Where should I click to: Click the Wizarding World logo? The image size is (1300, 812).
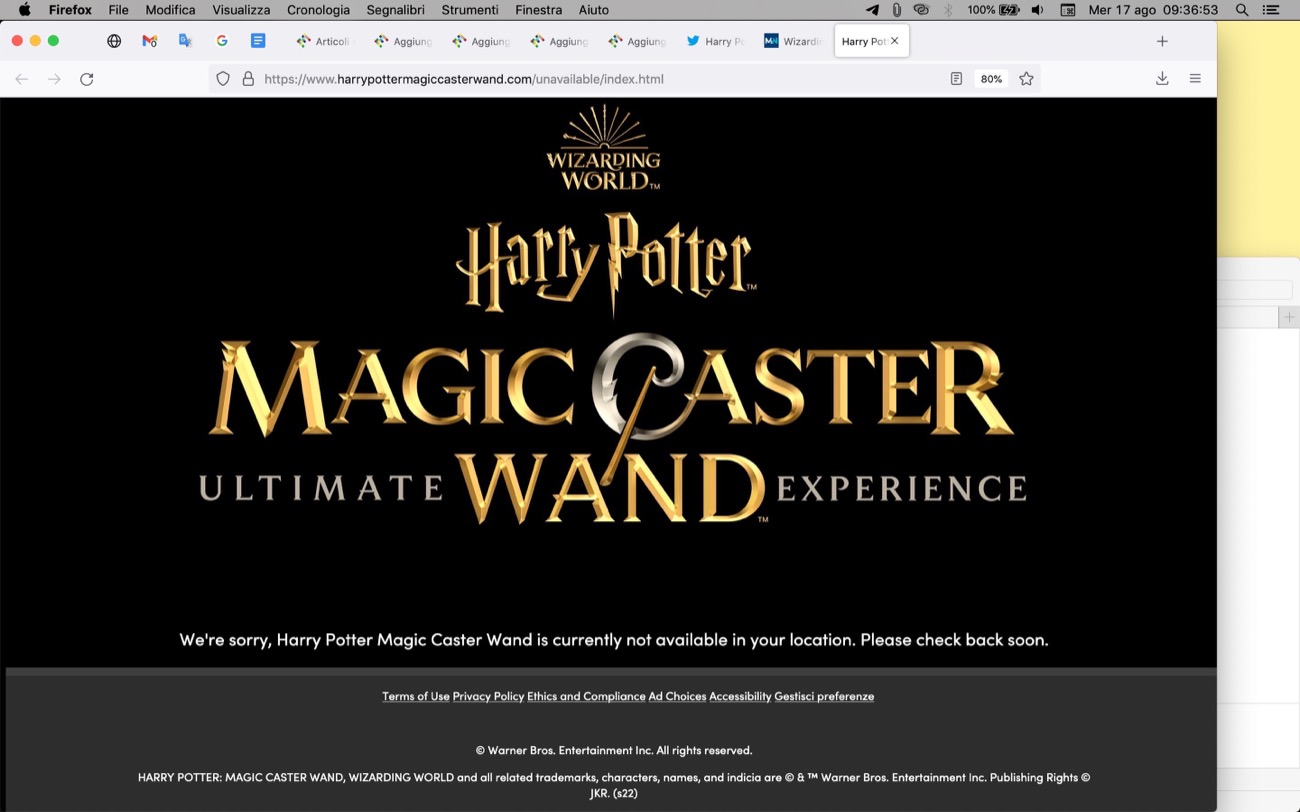603,148
